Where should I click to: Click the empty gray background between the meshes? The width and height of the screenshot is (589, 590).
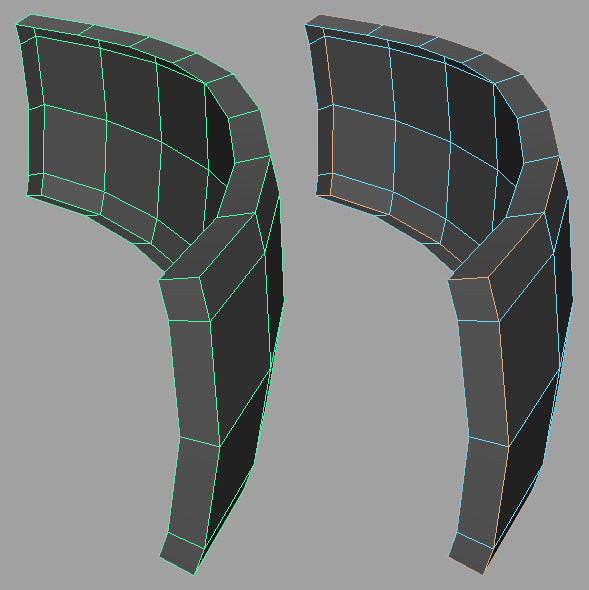pos(294,376)
